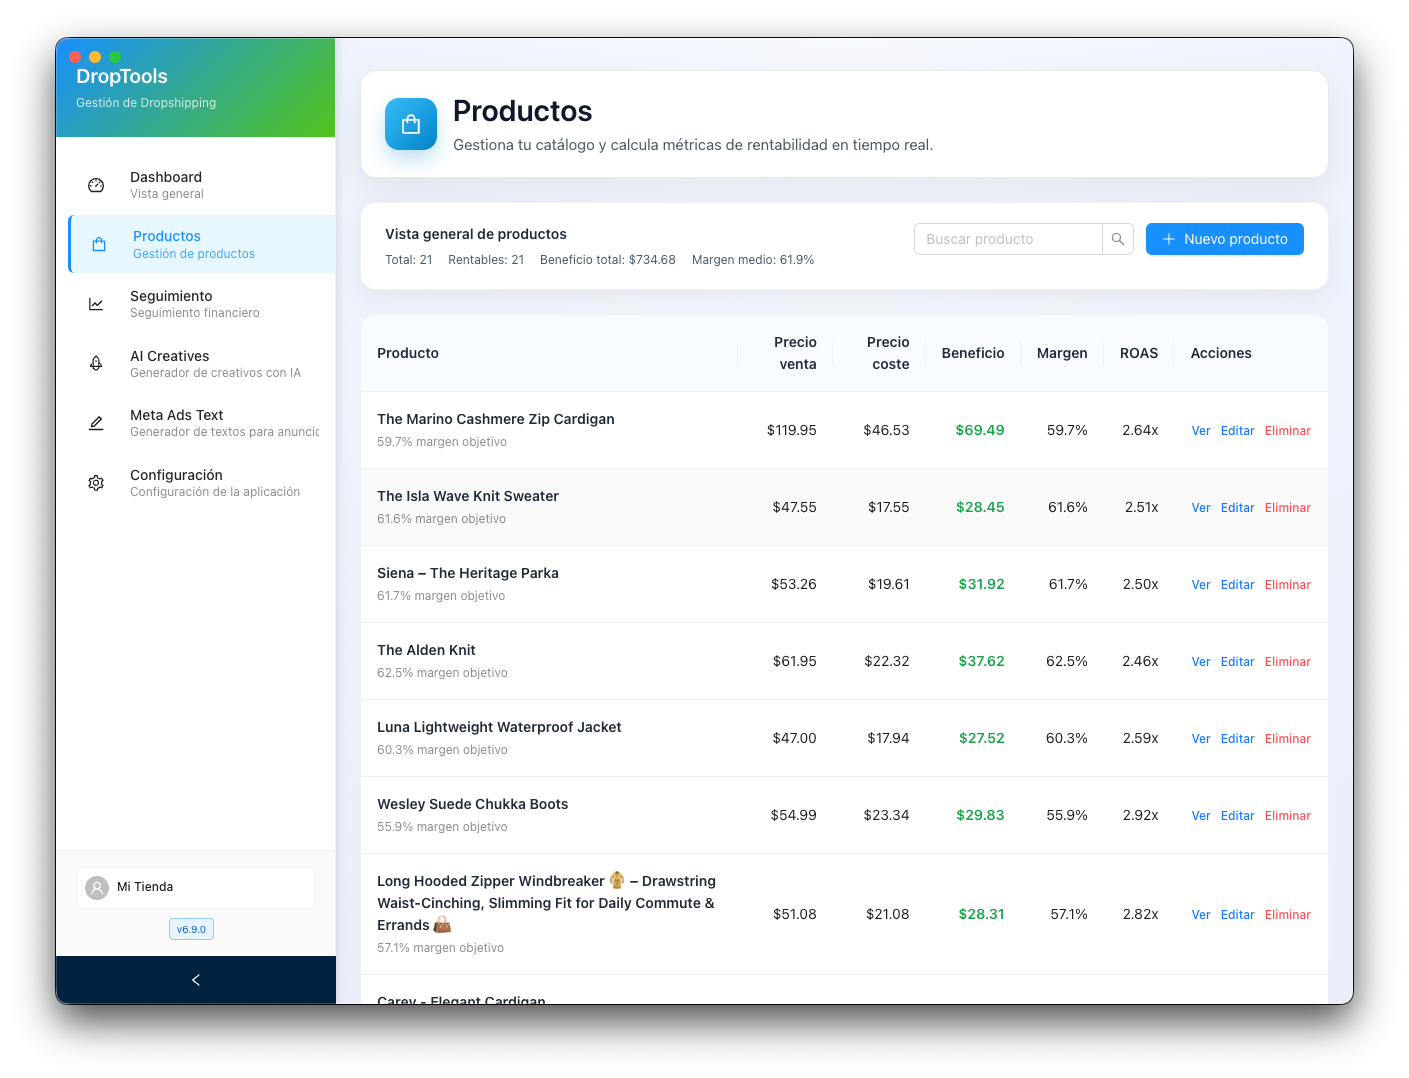
Task: Click the blue bag icon in the Productos header
Action: tap(410, 123)
